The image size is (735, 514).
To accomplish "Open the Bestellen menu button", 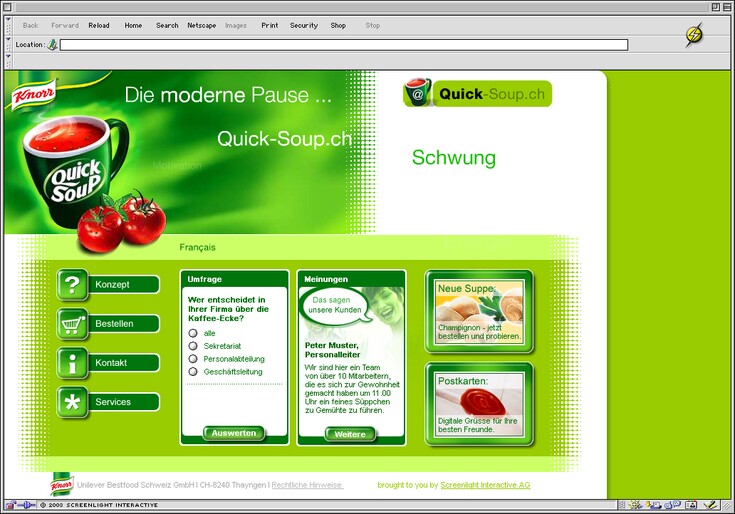I will pos(124,324).
